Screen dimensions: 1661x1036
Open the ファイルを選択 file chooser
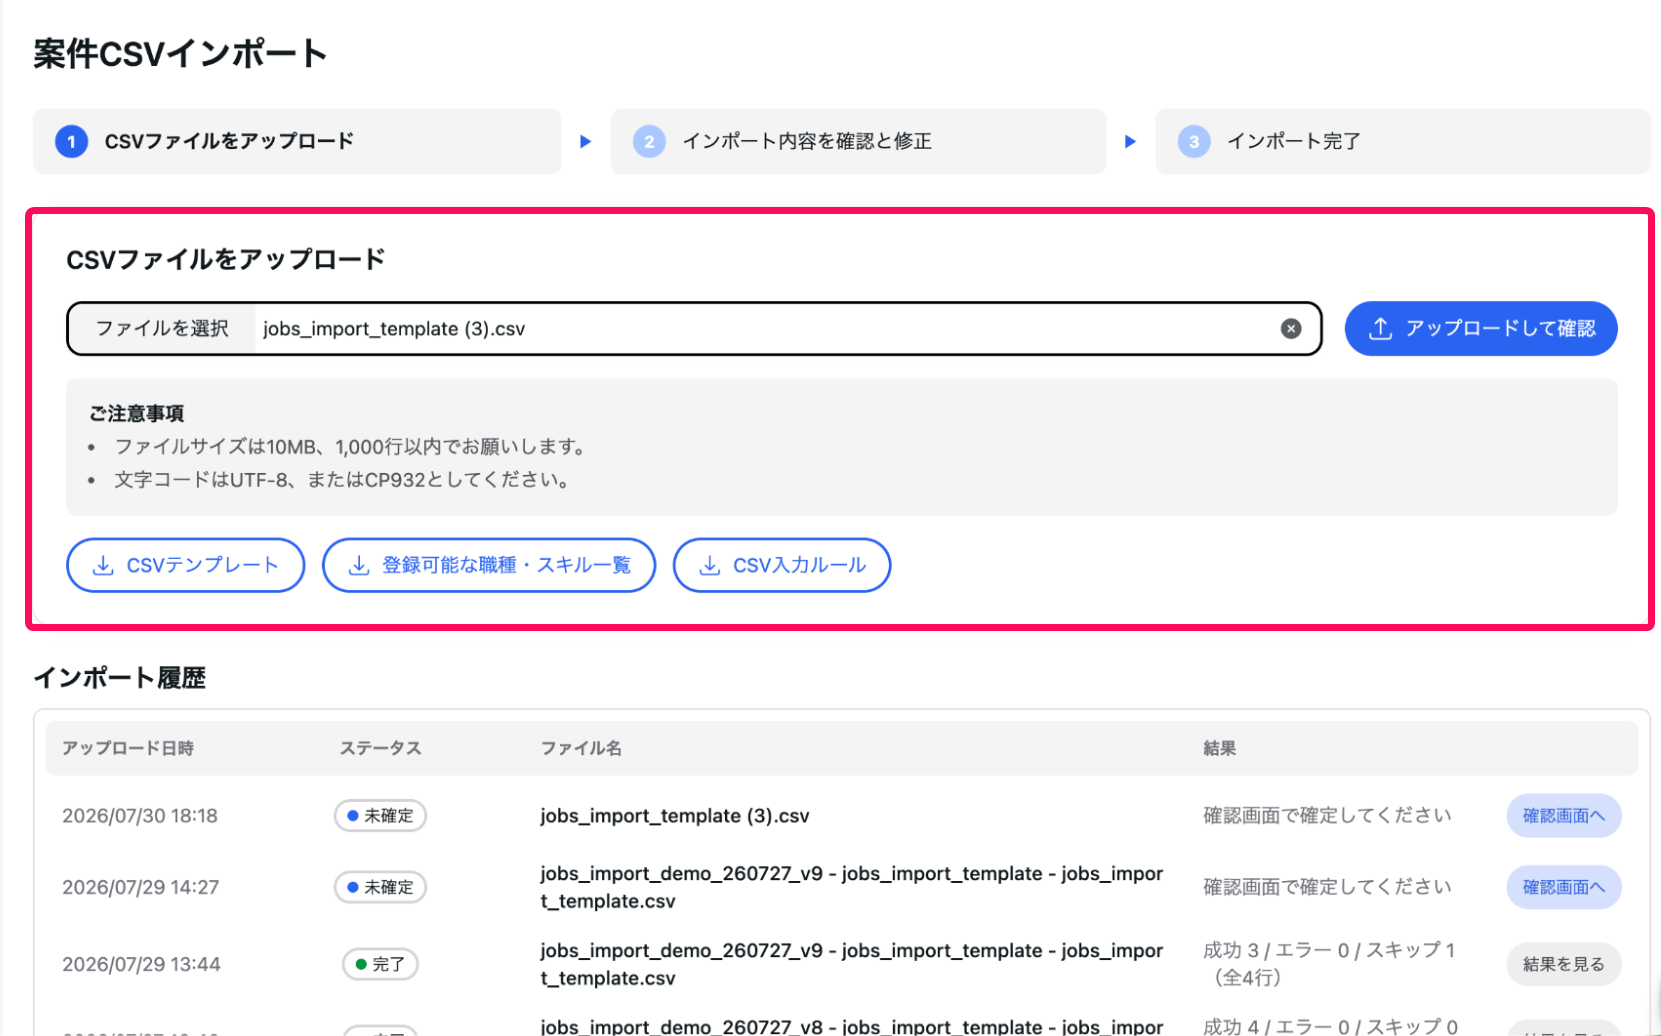[x=162, y=328]
